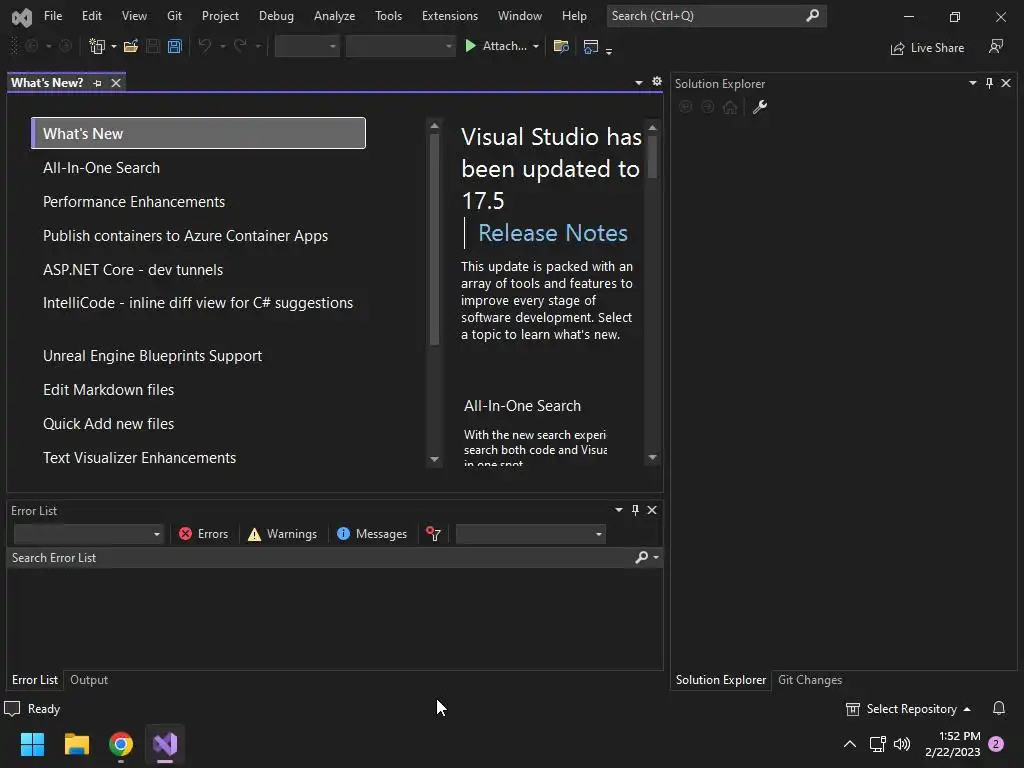The width and height of the screenshot is (1024, 768).
Task: Click the document well gear icon
Action: pyautogui.click(x=657, y=81)
